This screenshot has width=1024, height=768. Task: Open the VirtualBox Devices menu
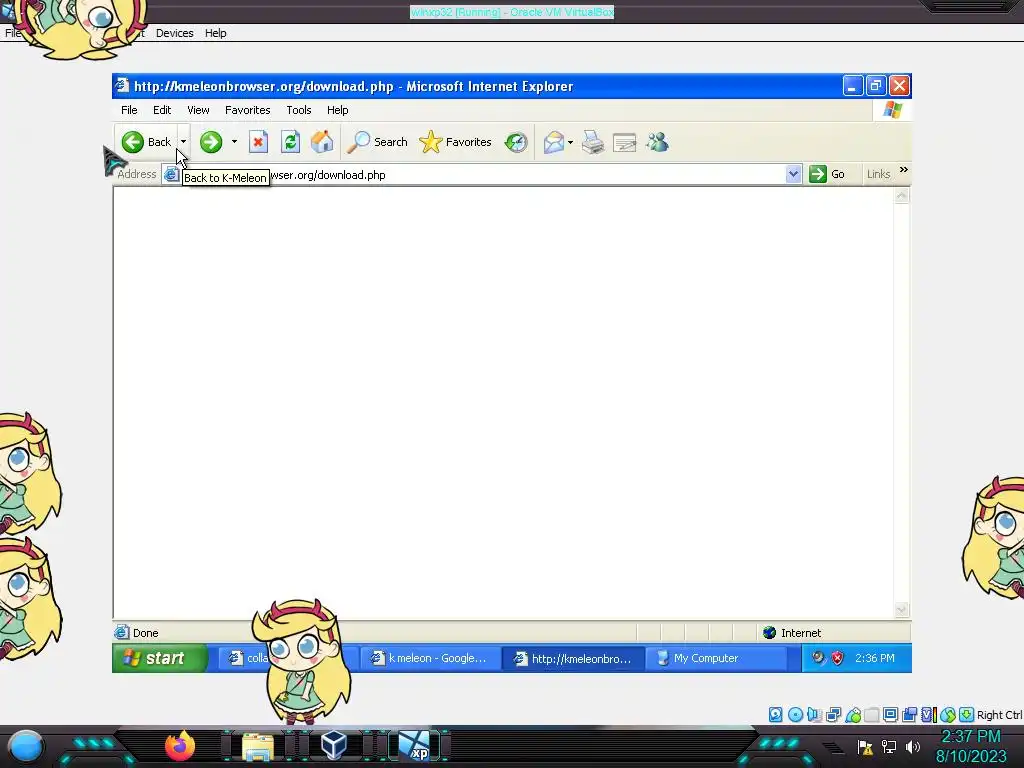pos(174,33)
